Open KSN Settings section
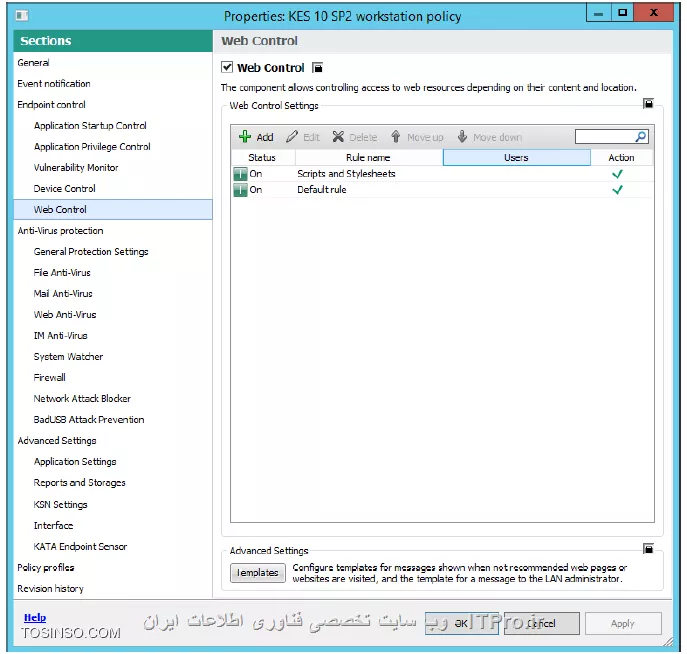Image resolution: width=687 pixels, height=654 pixels. tap(60, 505)
